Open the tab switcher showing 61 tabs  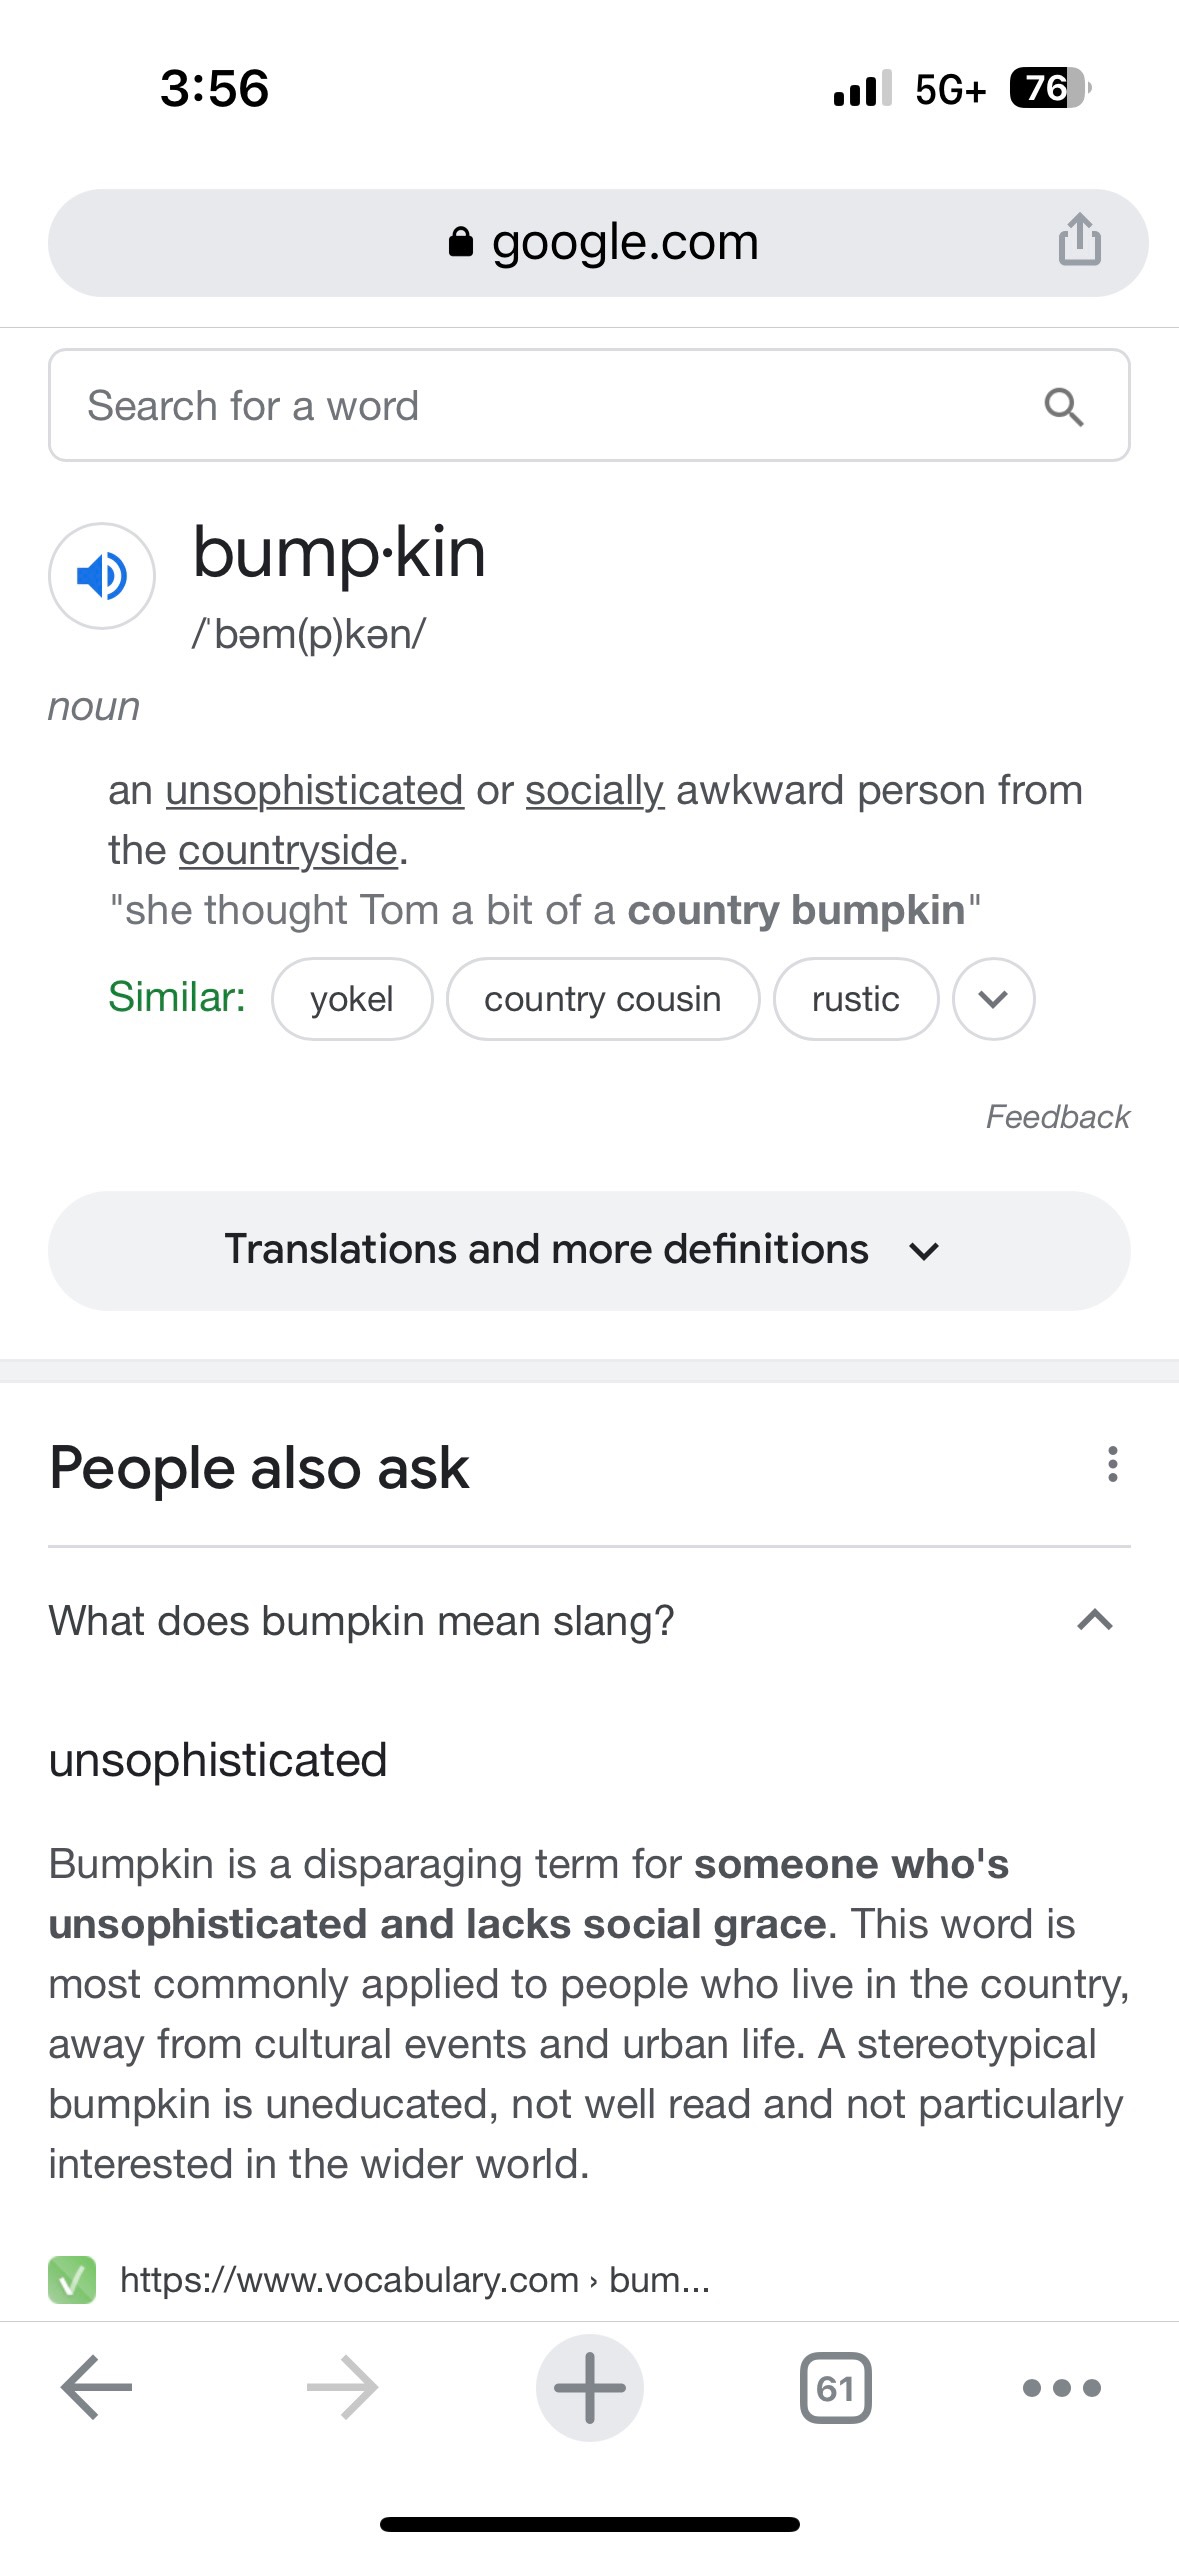[835, 2388]
